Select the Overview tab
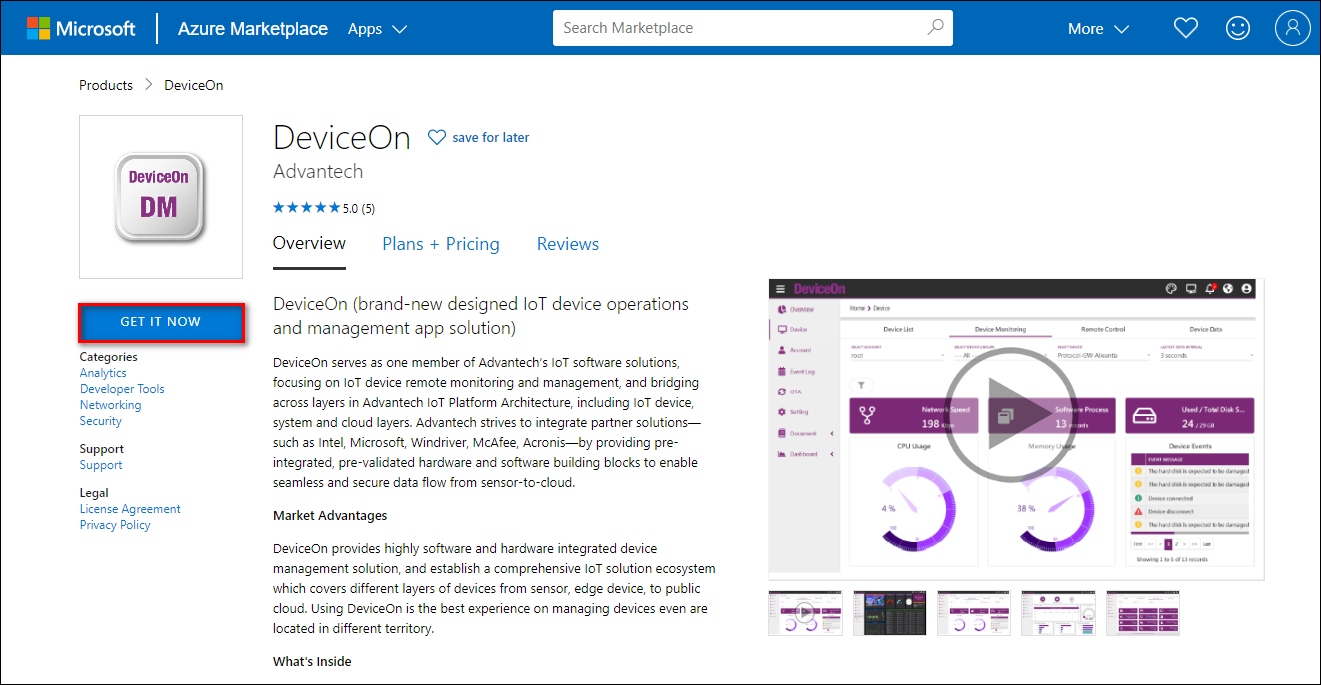The height and width of the screenshot is (685, 1321). [309, 243]
